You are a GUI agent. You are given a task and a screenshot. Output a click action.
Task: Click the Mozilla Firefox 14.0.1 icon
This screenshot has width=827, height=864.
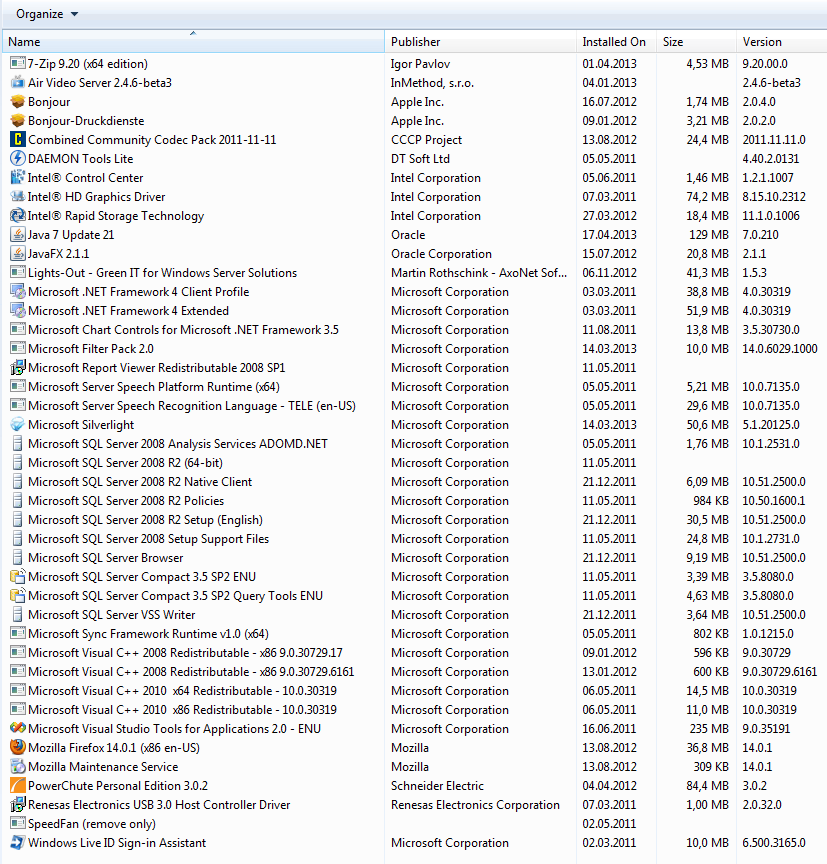point(18,748)
